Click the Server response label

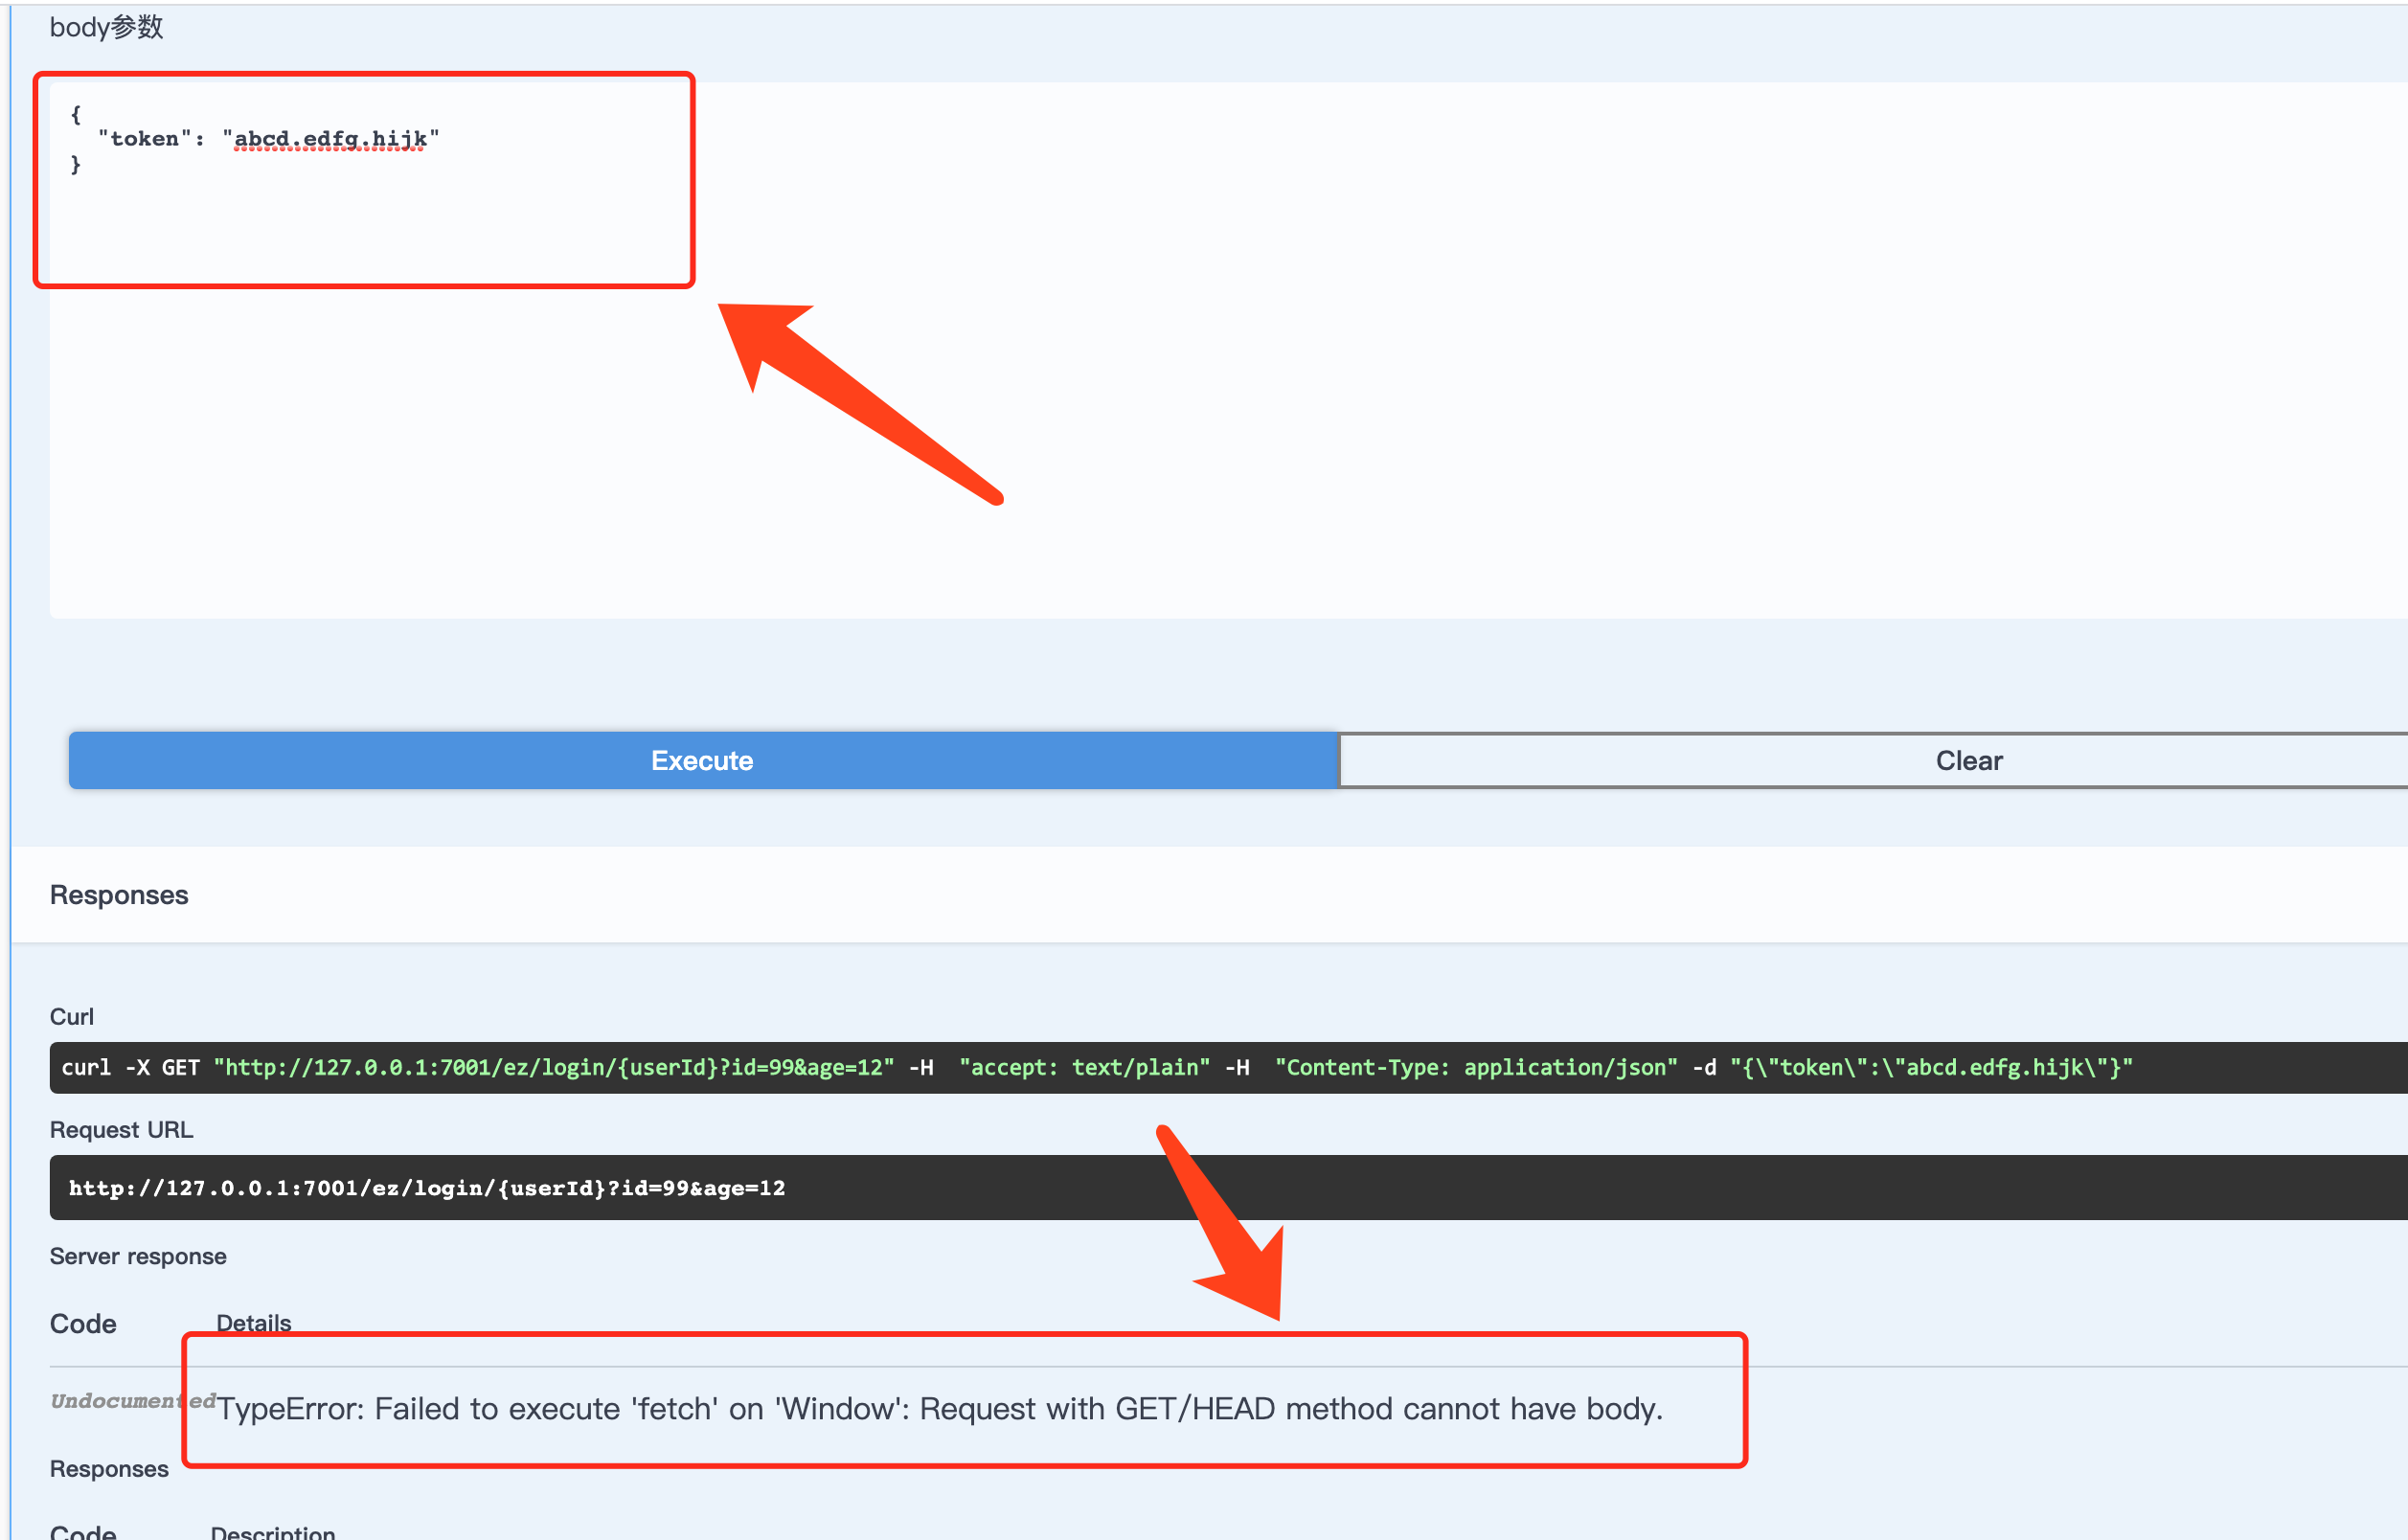pyautogui.click(x=138, y=1256)
